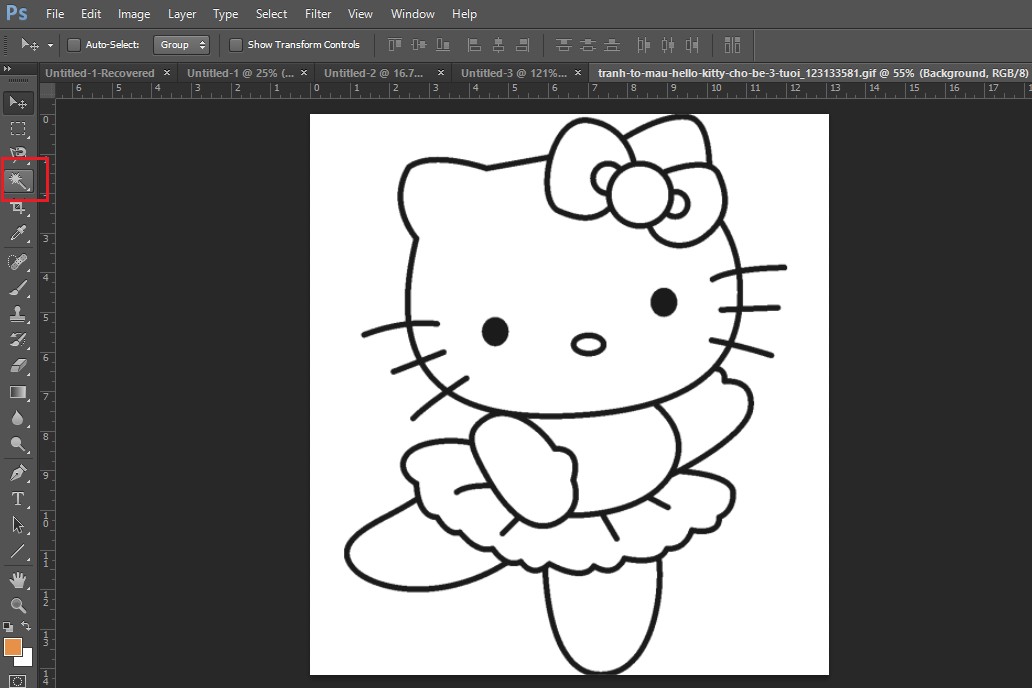Swap foreground and background colors
The height and width of the screenshot is (688, 1032).
(26, 626)
